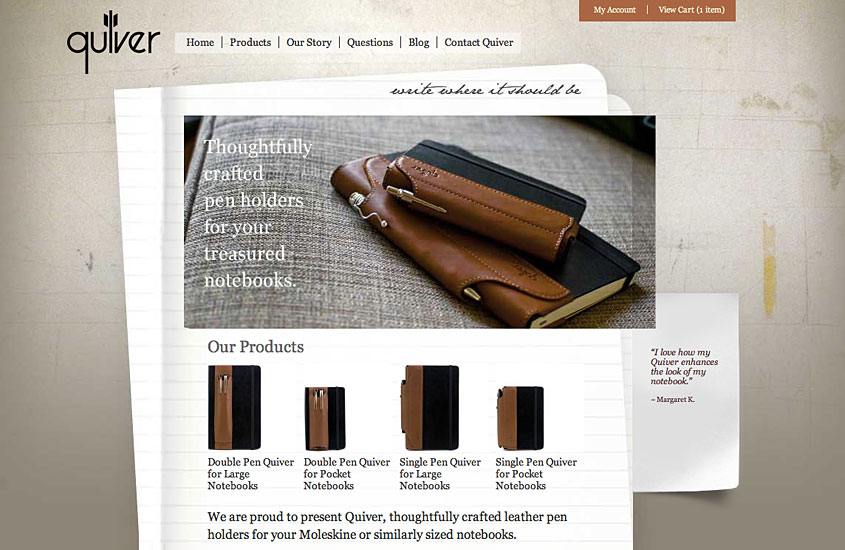Click the Our Products heading

(x=255, y=346)
